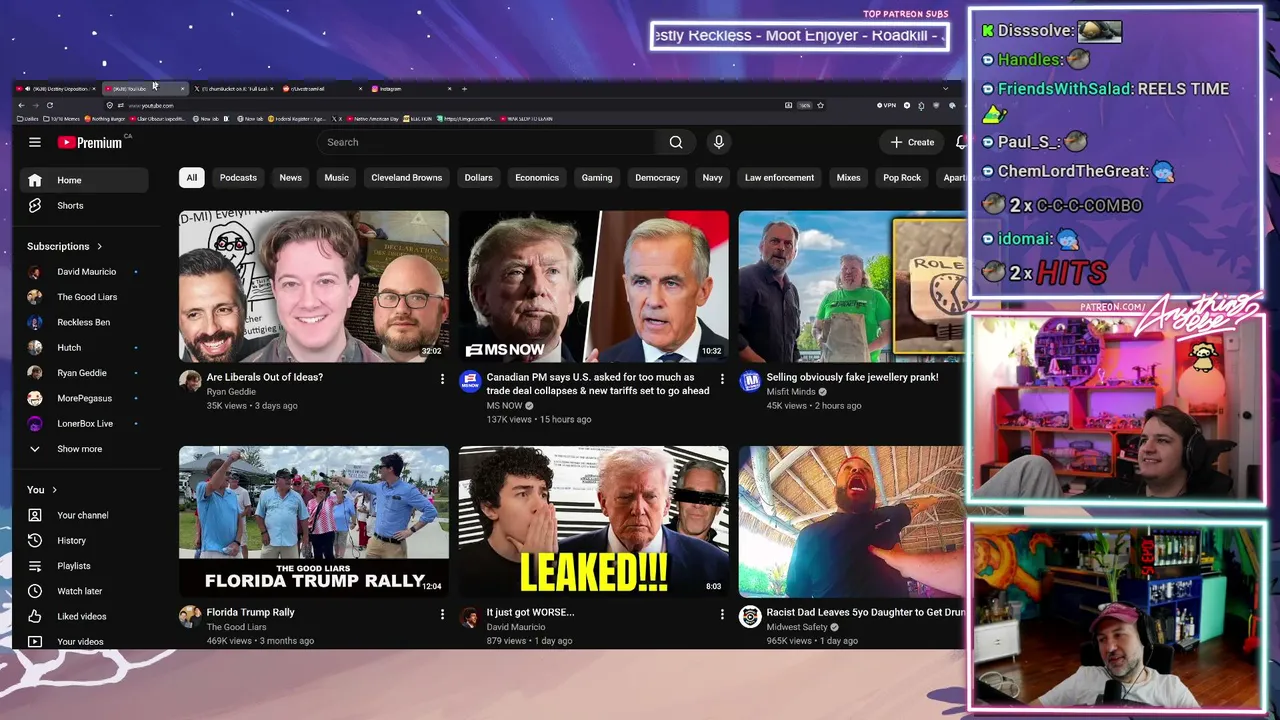Screen dimensions: 1280x720
Task: Open the Create menu
Action: (912, 142)
